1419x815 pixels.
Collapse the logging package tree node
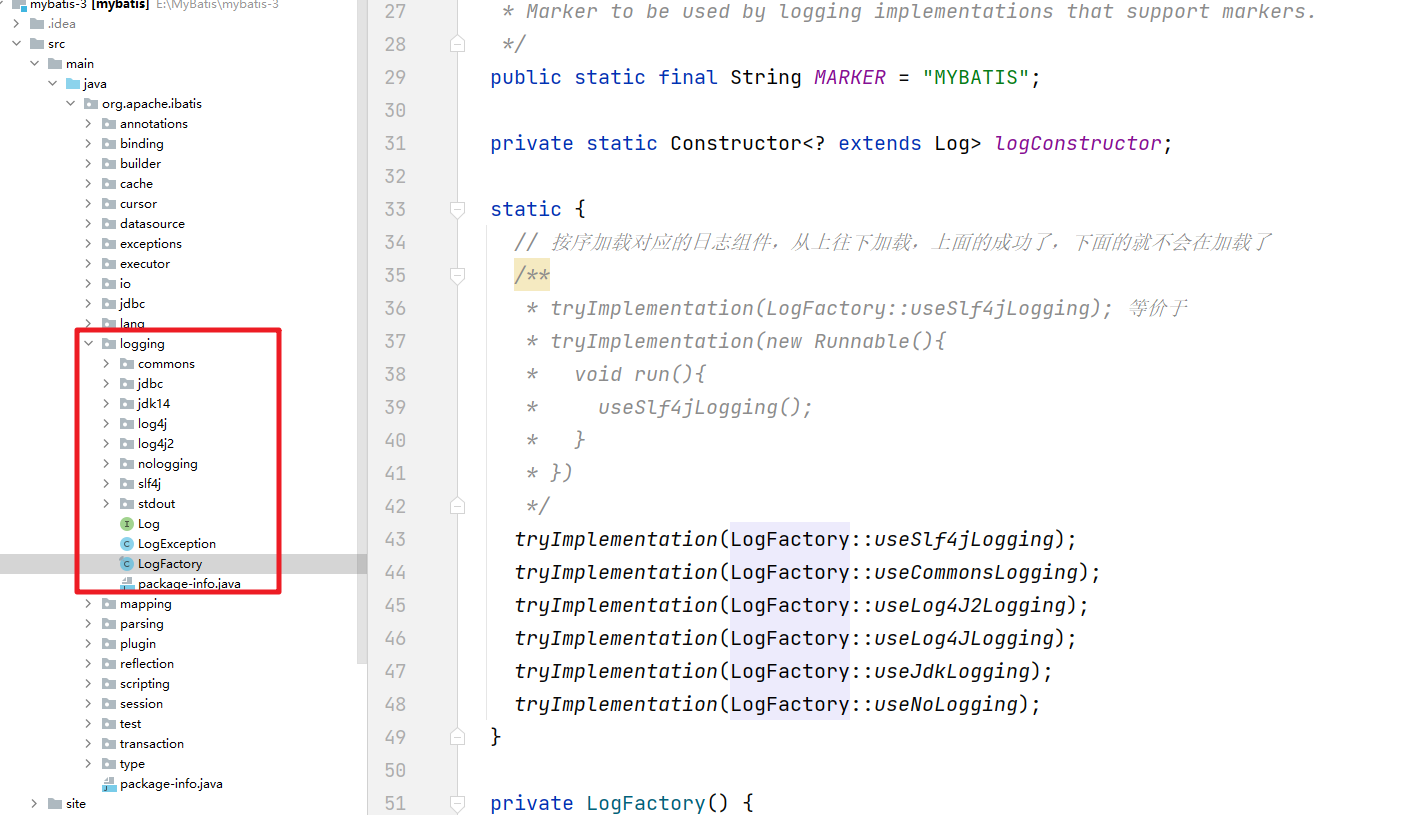pyautogui.click(x=88, y=344)
